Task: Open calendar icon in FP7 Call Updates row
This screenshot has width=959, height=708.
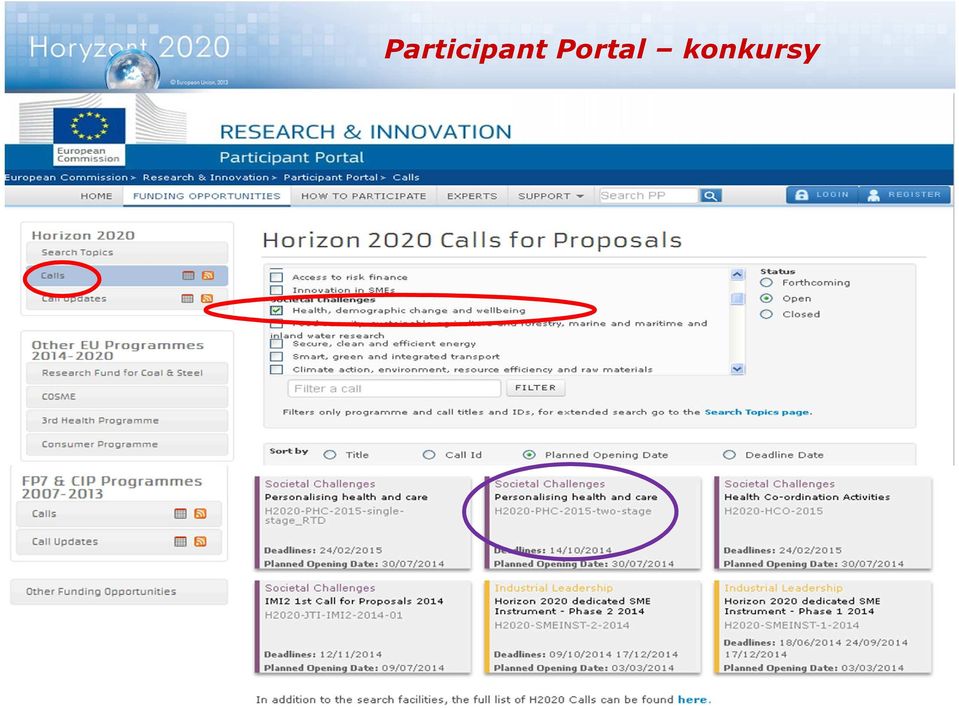Action: coord(180,541)
